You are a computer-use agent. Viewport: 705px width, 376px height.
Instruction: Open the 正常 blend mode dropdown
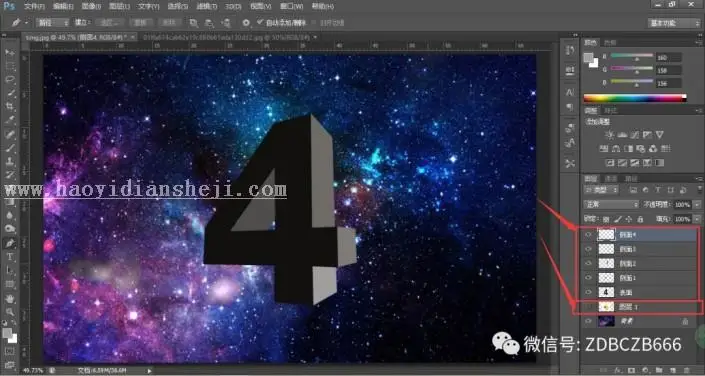pyautogui.click(x=611, y=205)
